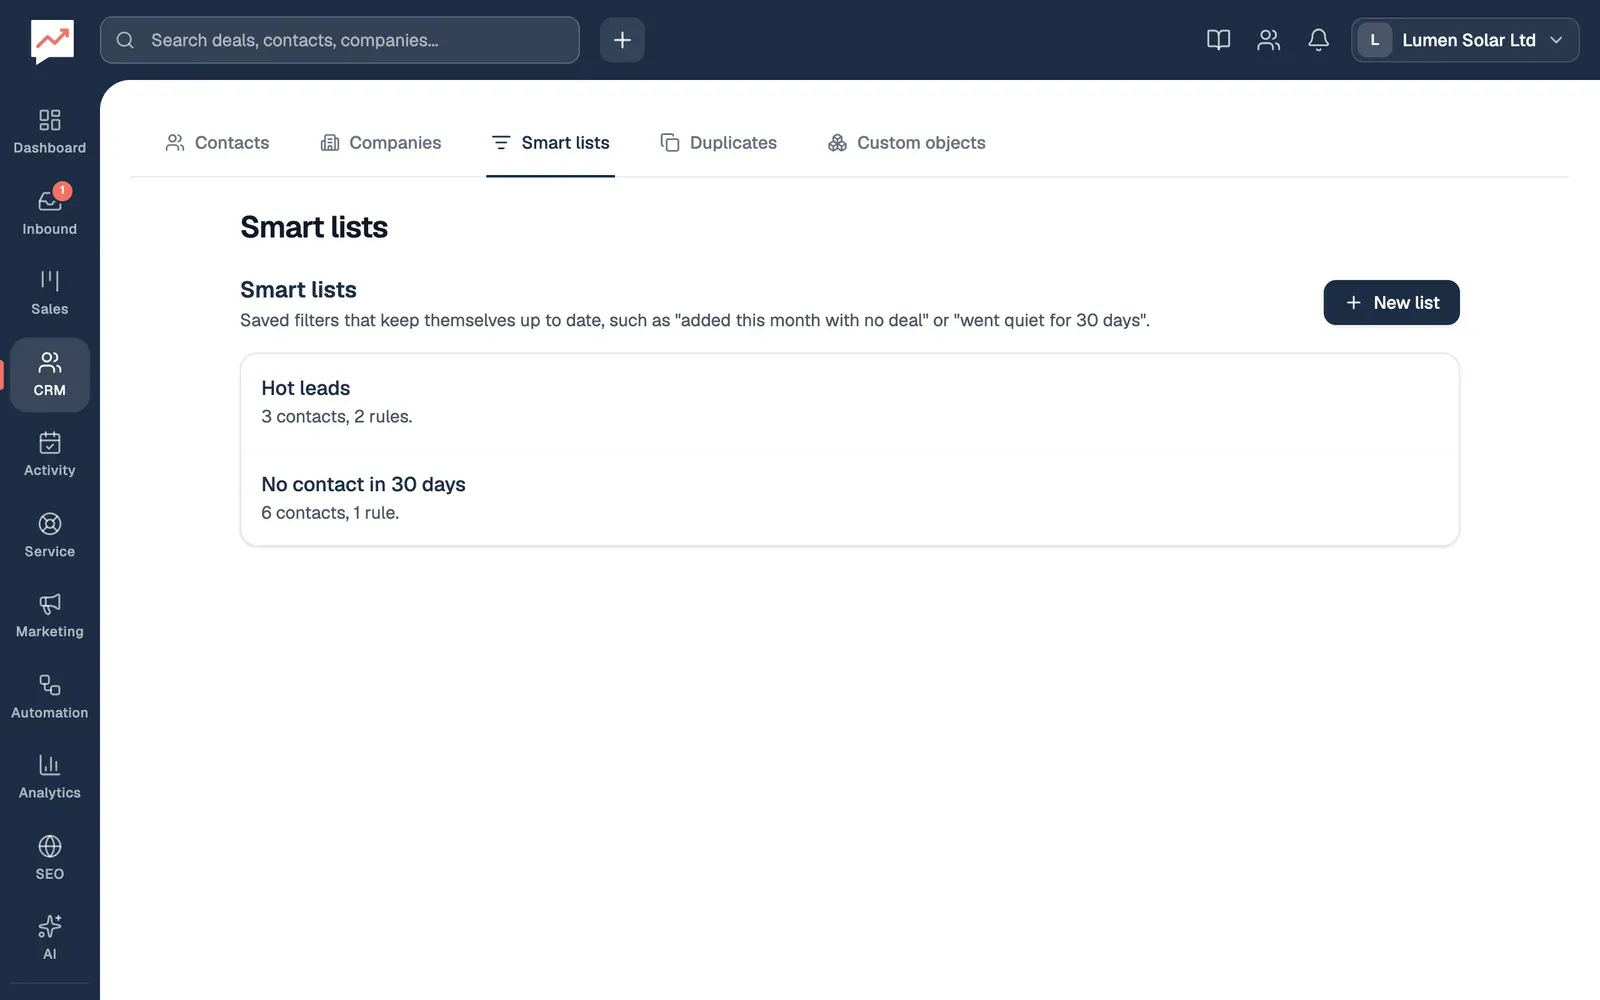Click the search magnifier icon
This screenshot has height=1000, width=1600.
click(x=125, y=40)
